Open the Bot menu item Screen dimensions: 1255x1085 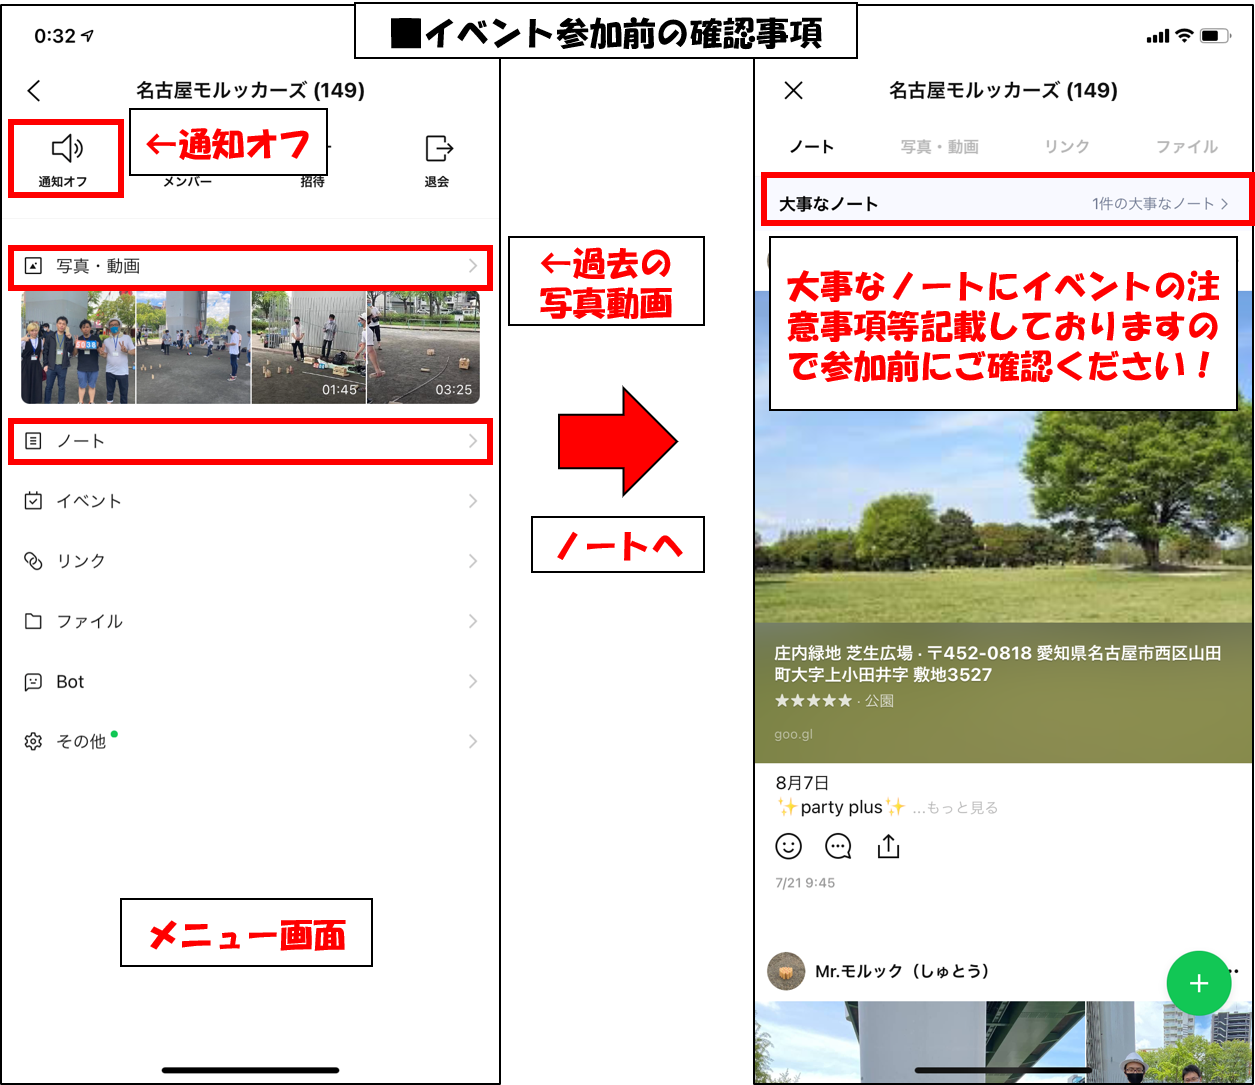(250, 682)
